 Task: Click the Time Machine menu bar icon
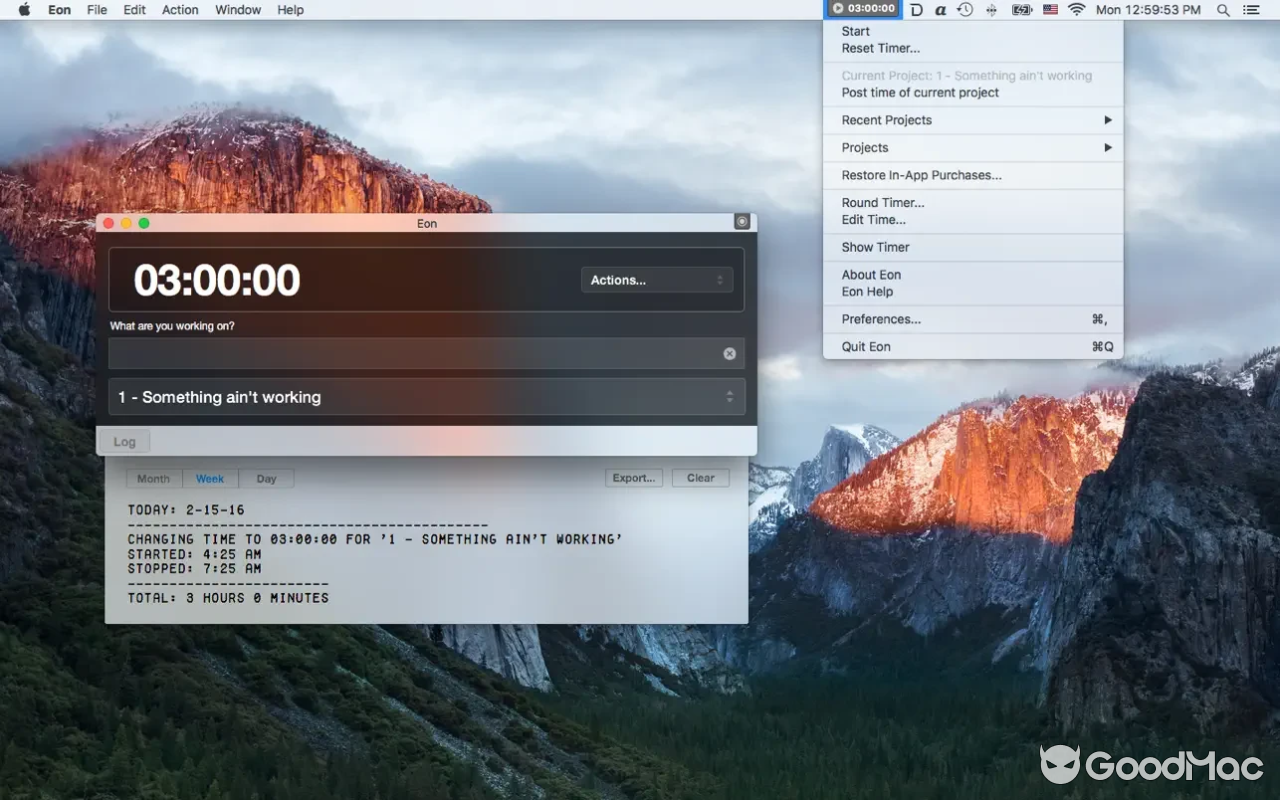(963, 9)
